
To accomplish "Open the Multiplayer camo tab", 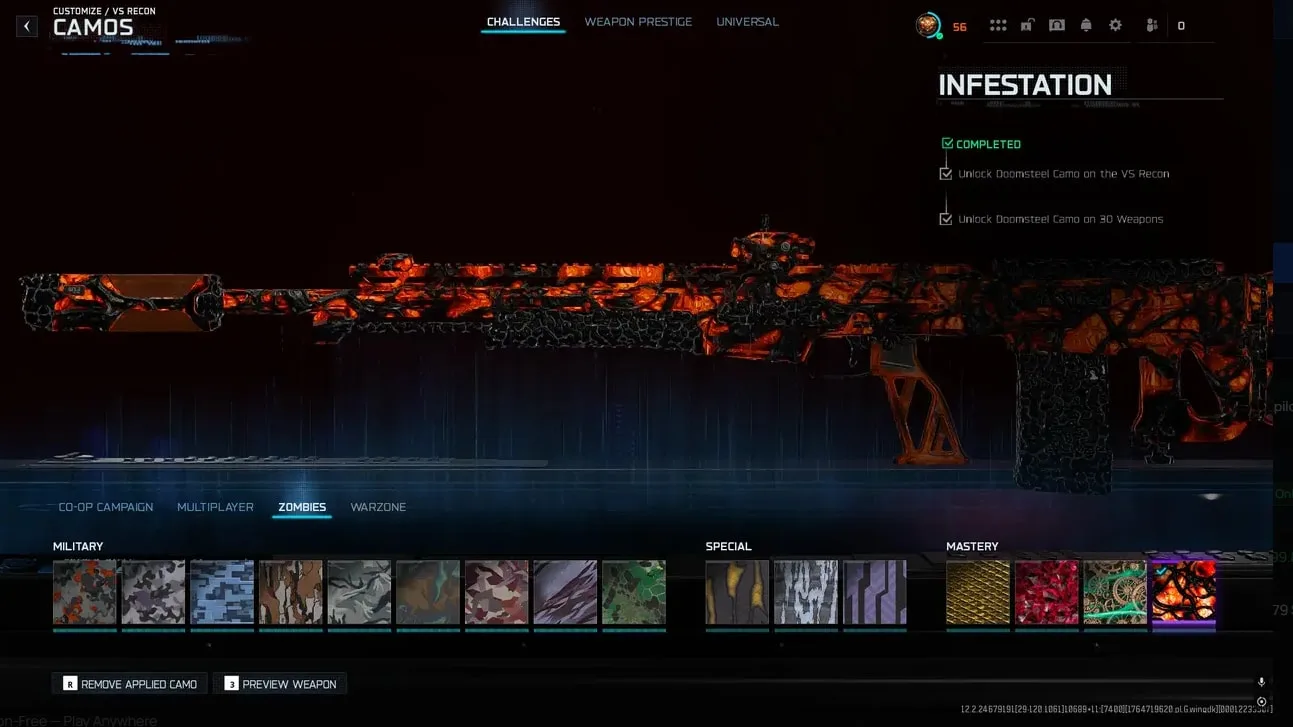I will (215, 507).
